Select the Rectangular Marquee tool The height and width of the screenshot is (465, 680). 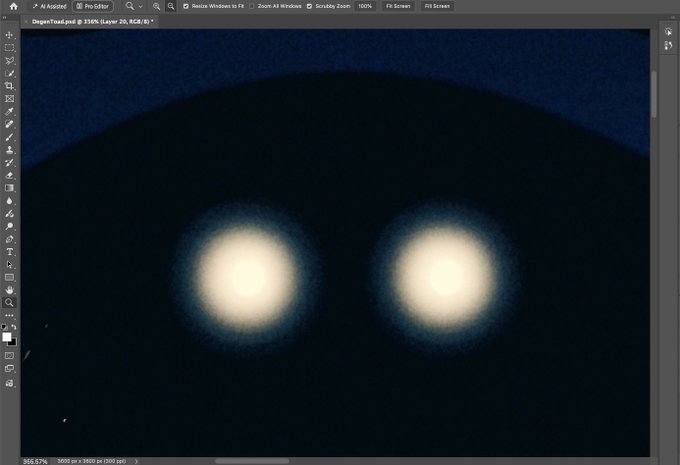pos(9,48)
